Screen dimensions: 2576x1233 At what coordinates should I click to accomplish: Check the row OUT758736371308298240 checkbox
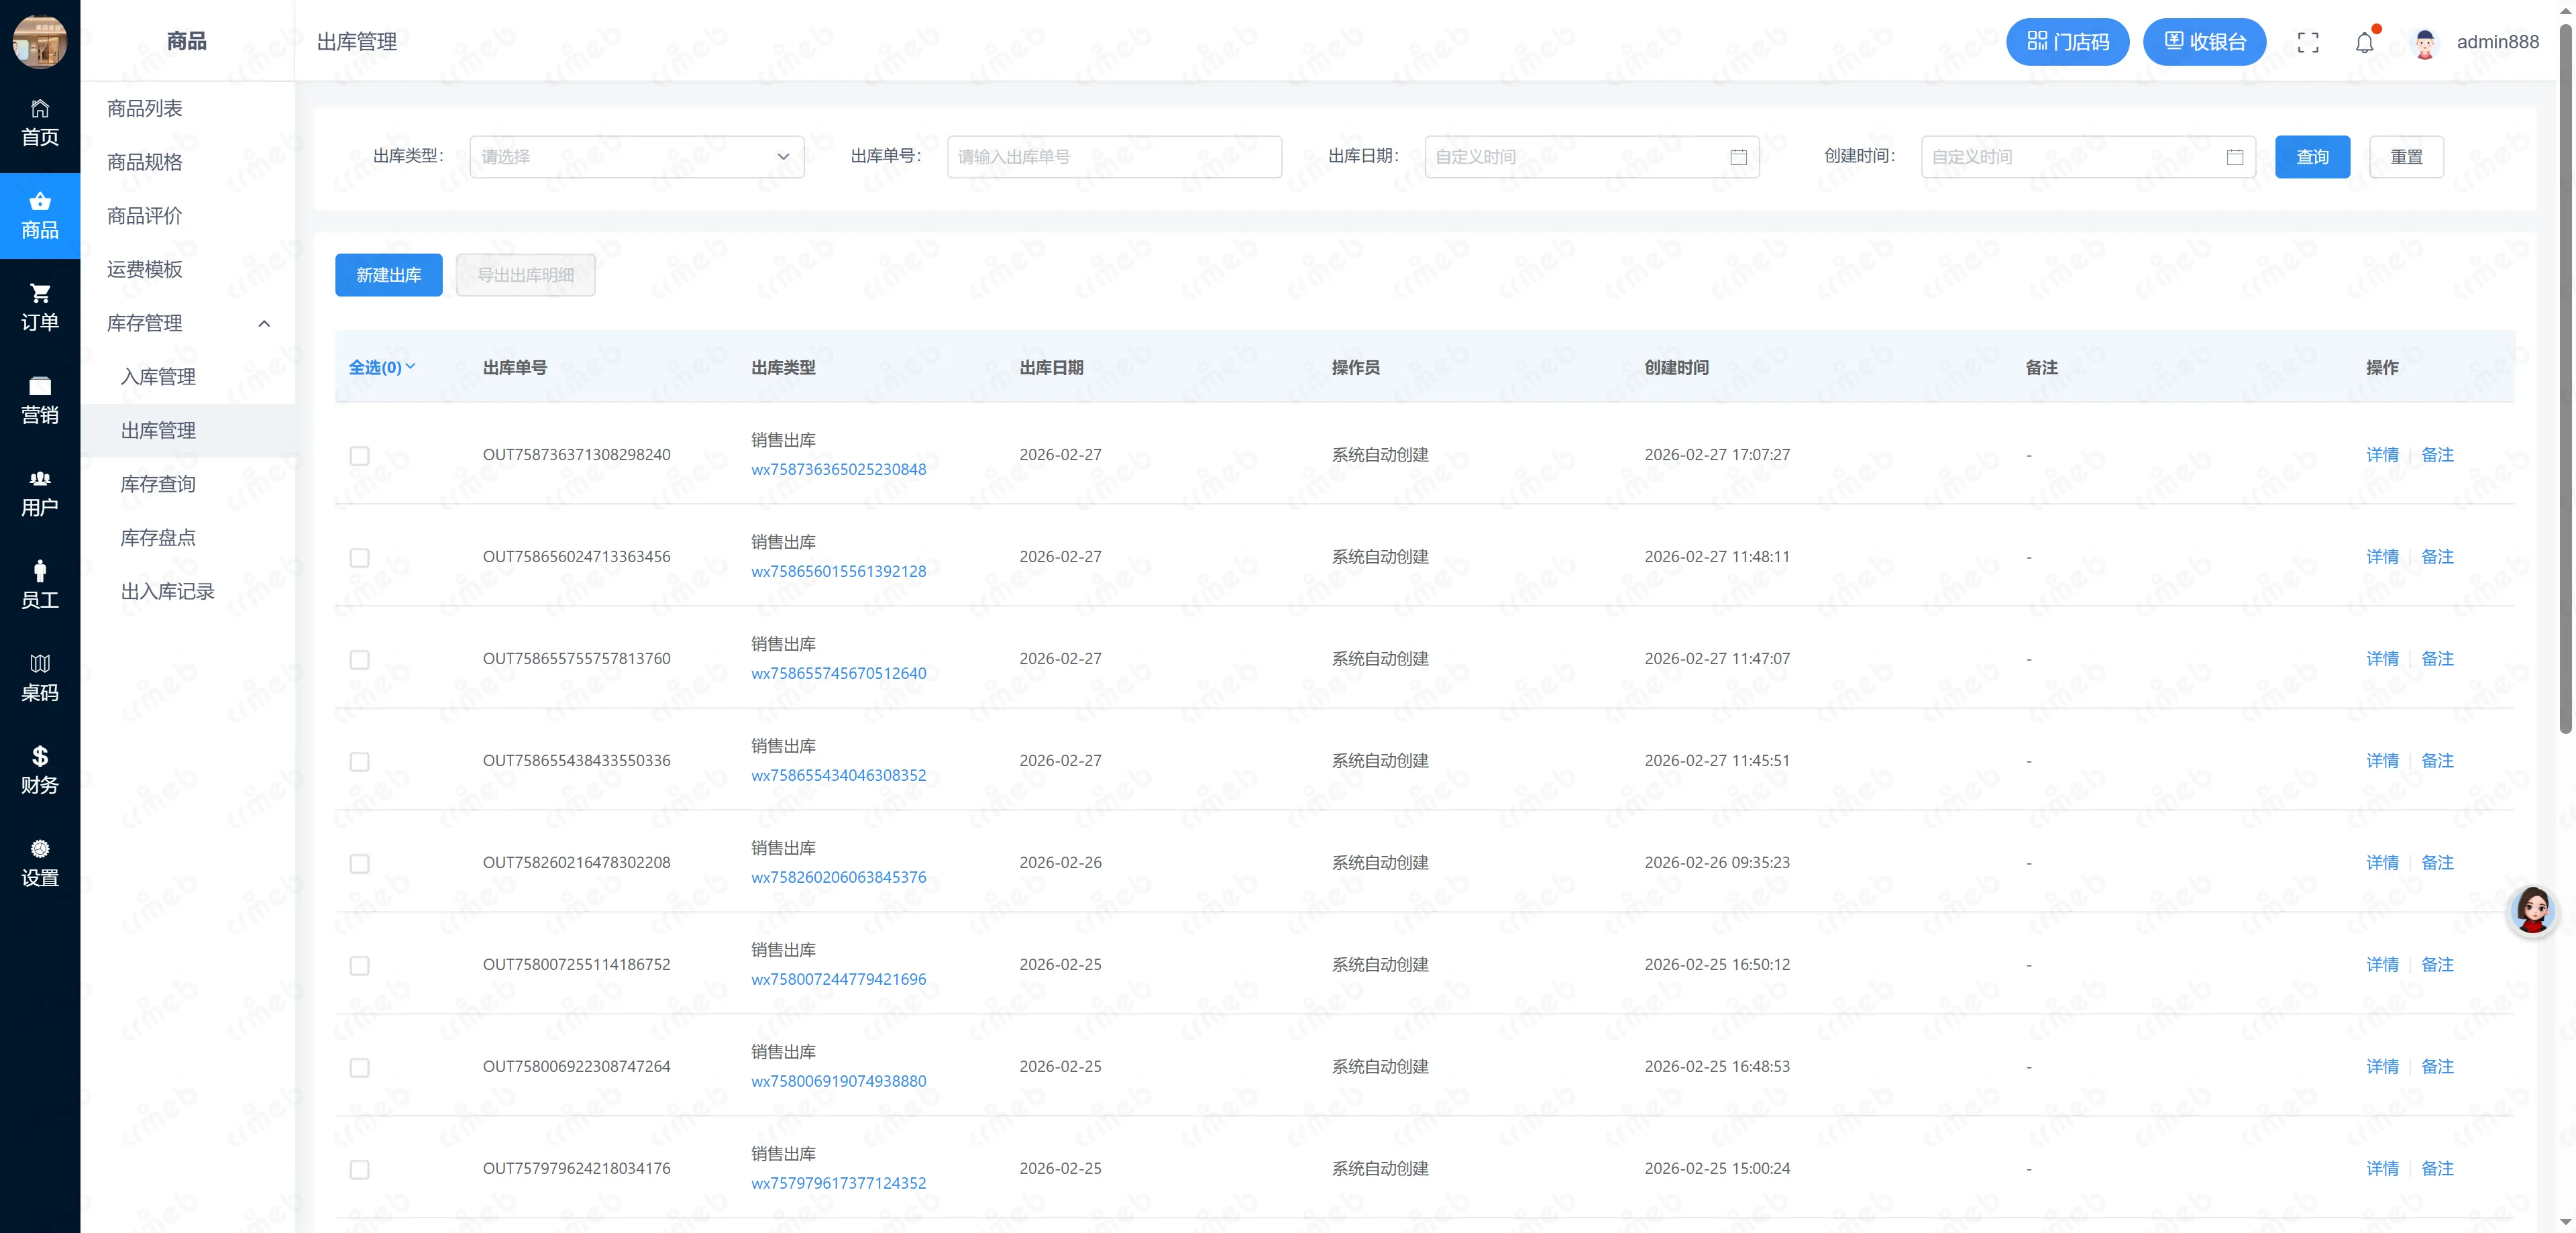(x=359, y=456)
